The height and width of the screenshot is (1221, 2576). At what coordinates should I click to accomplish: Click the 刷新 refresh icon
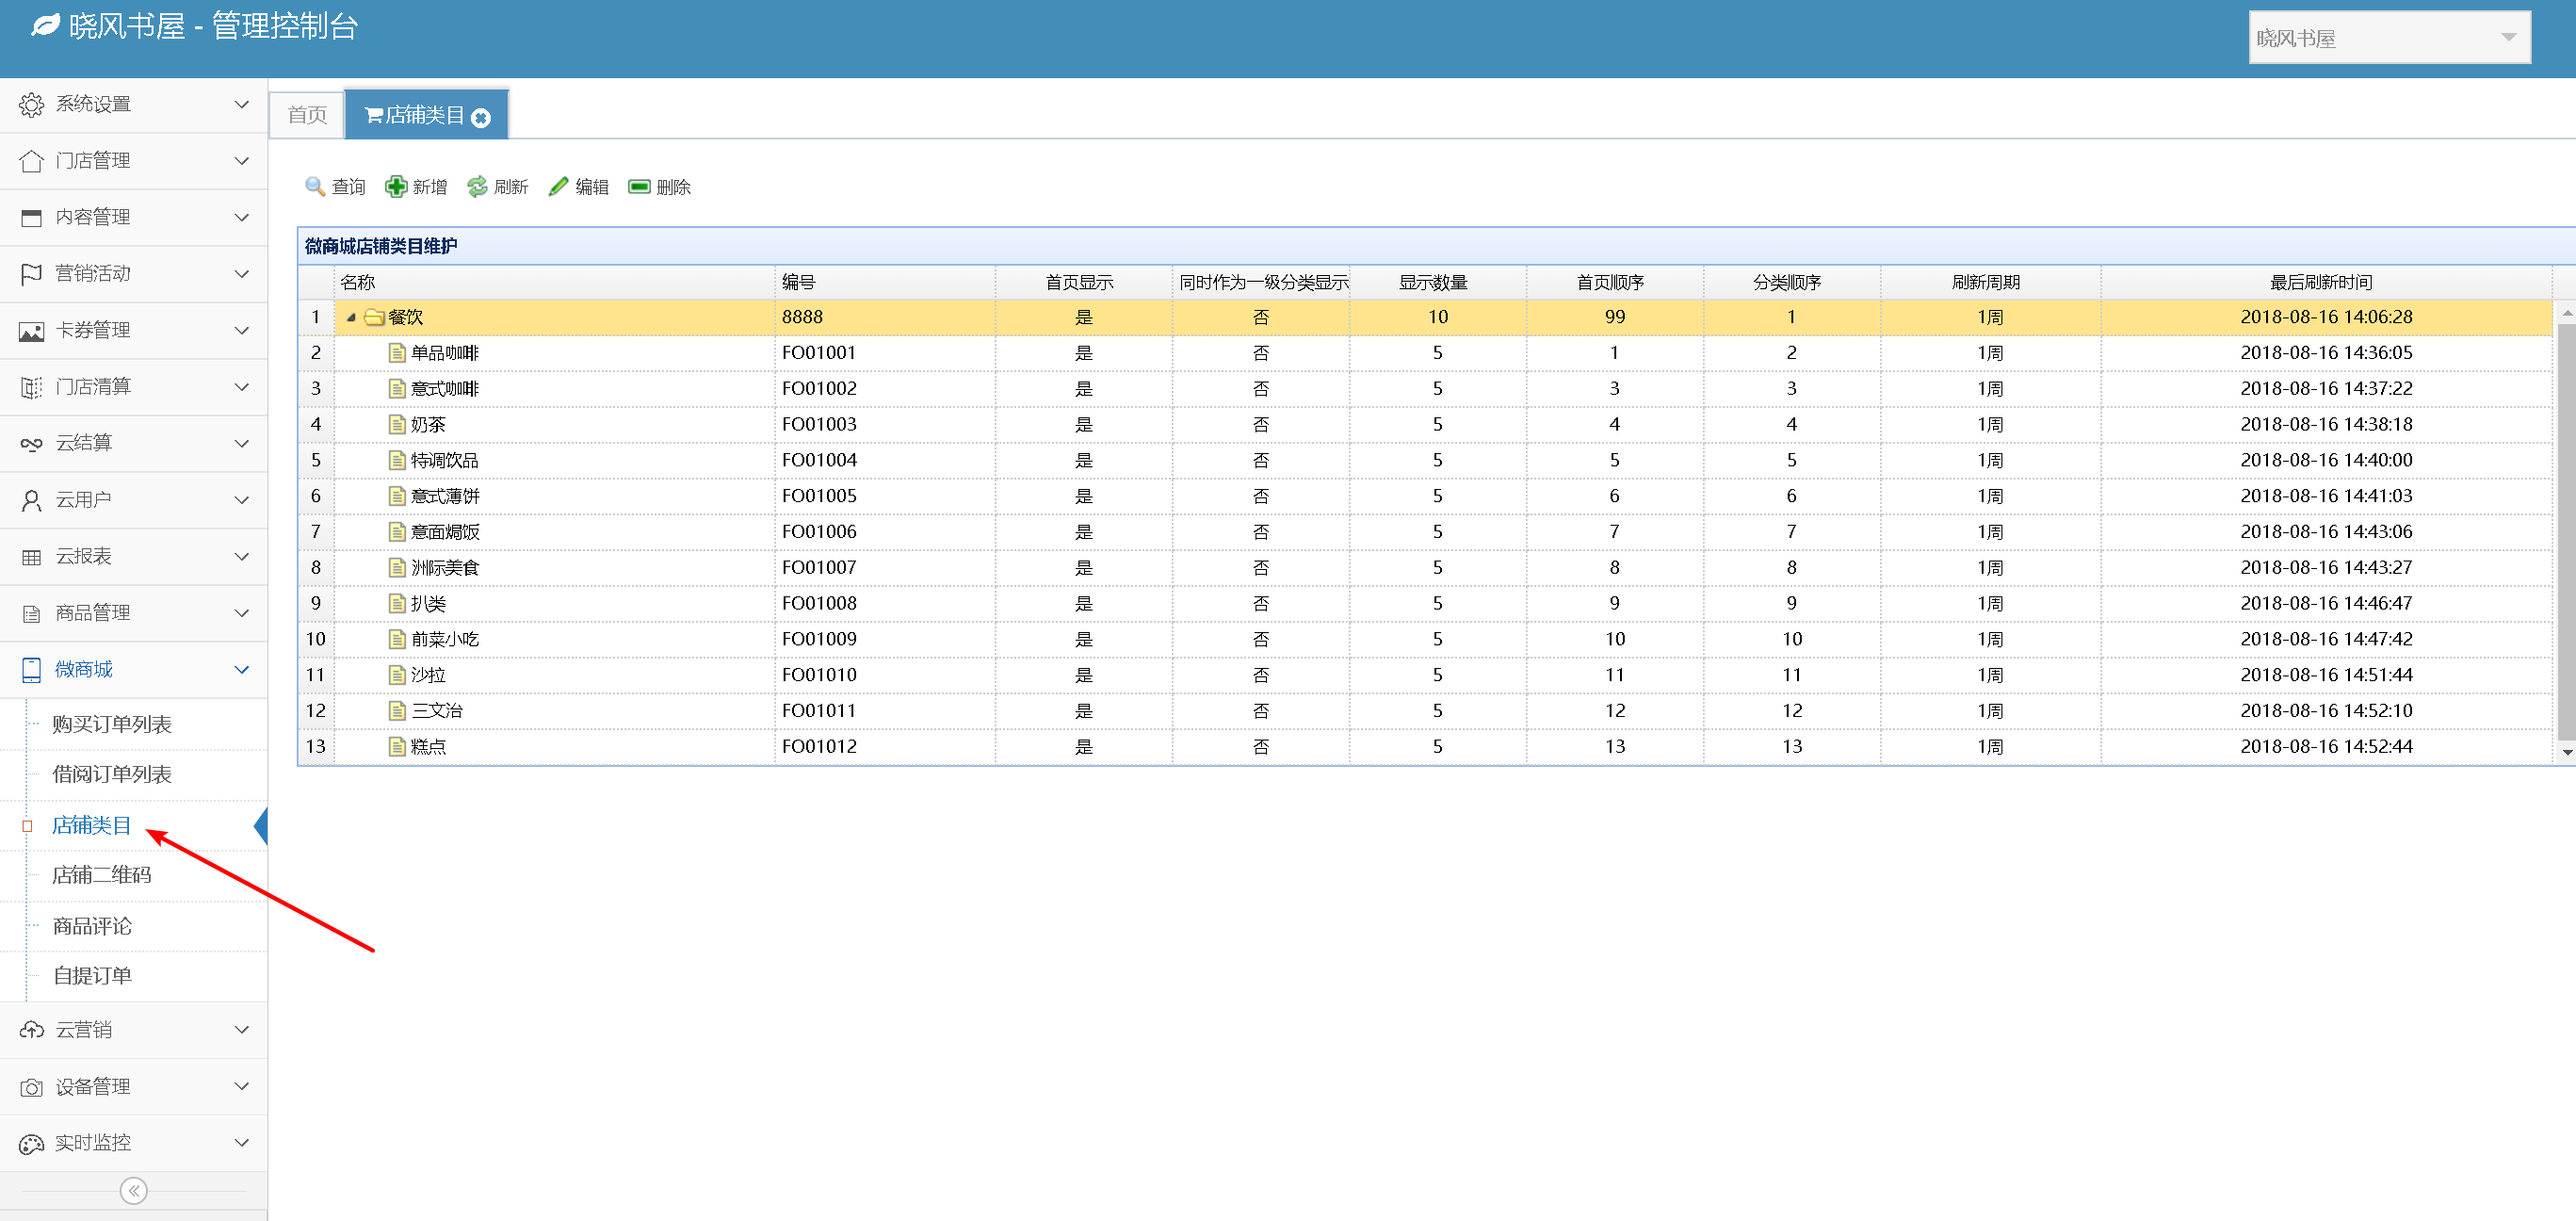(x=477, y=186)
